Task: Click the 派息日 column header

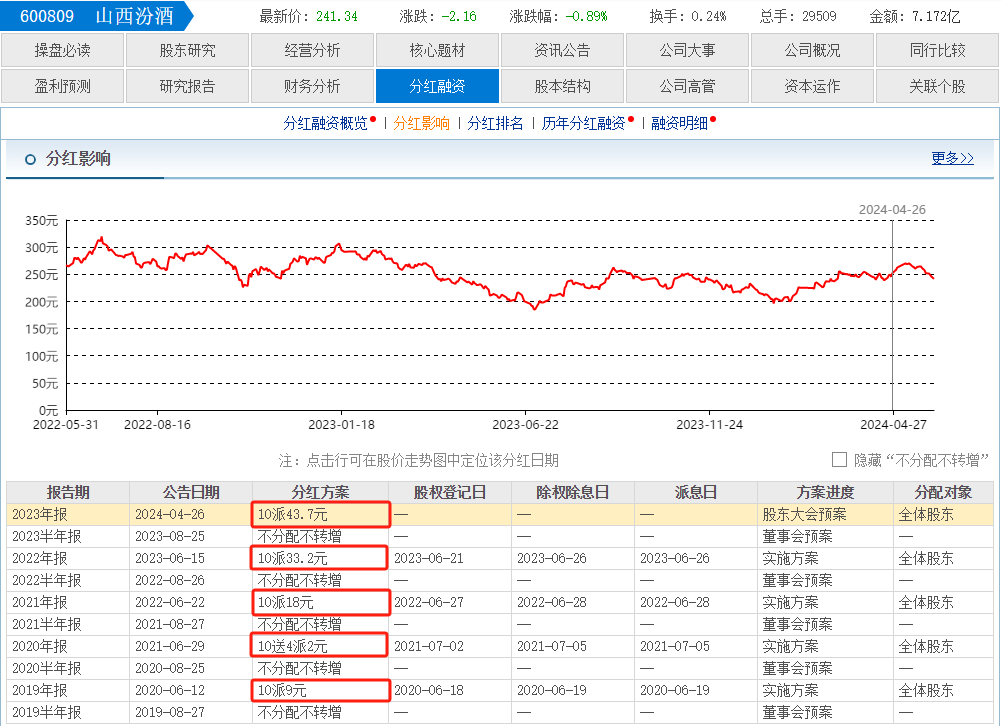Action: (x=696, y=493)
